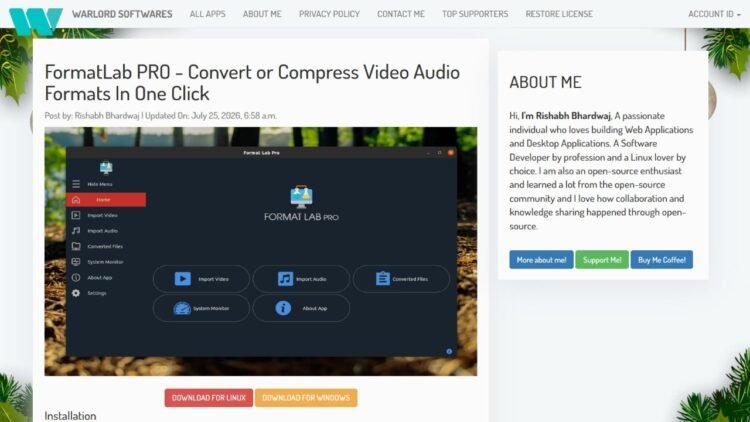Click the FORMAT LAB PRO wordmark text
Image resolution: width=750 pixels, height=422 pixels.
pyautogui.click(x=301, y=217)
